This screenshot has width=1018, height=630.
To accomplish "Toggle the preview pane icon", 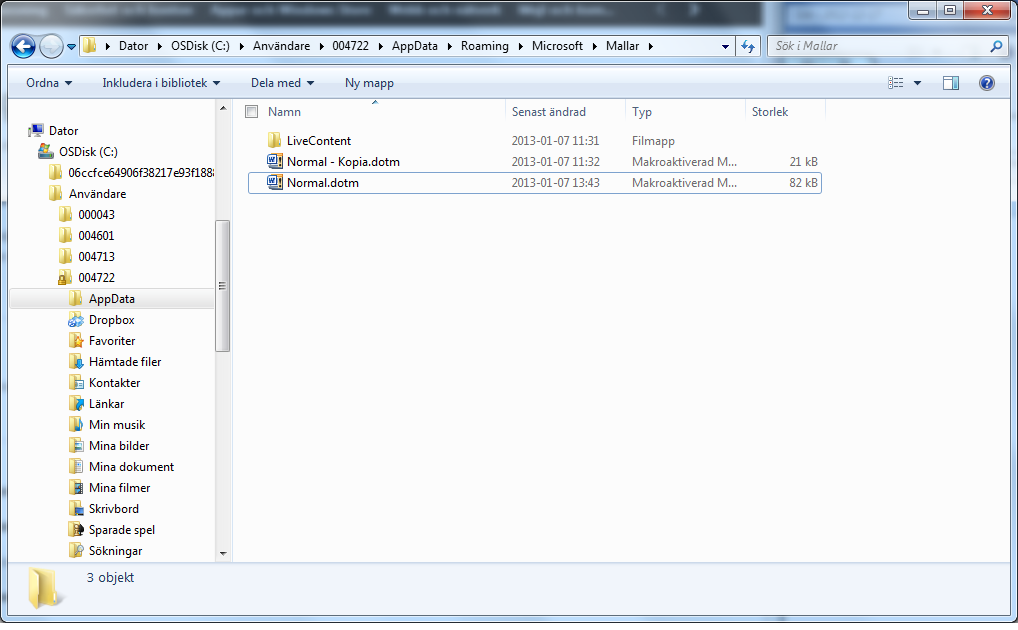I will click(950, 83).
